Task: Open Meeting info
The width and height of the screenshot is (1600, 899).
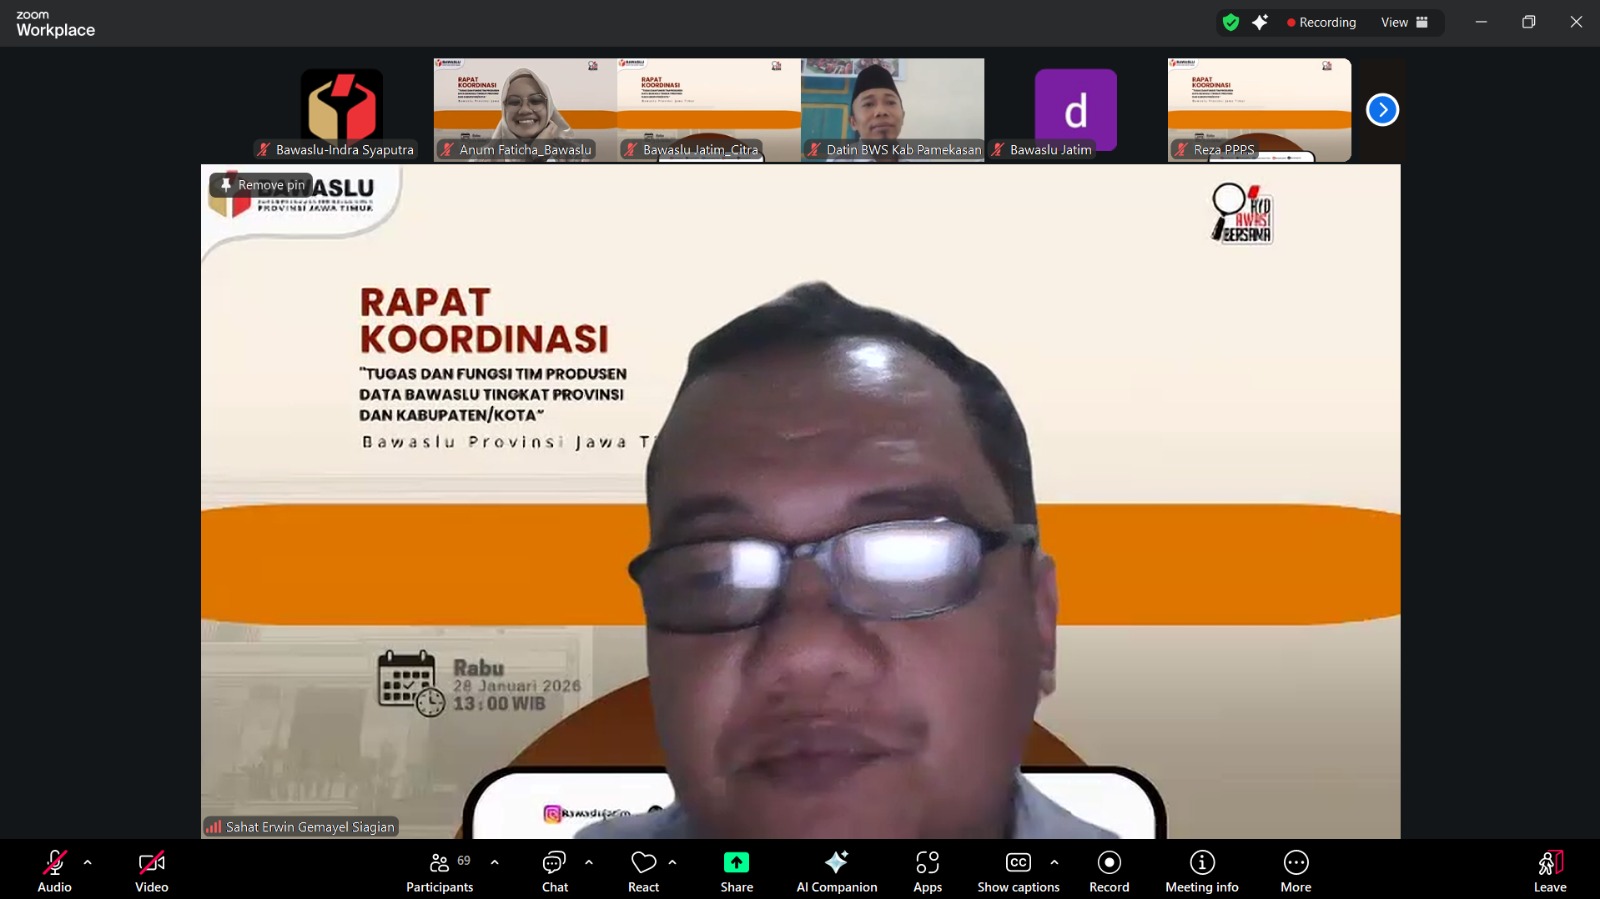Action: 1201,870
